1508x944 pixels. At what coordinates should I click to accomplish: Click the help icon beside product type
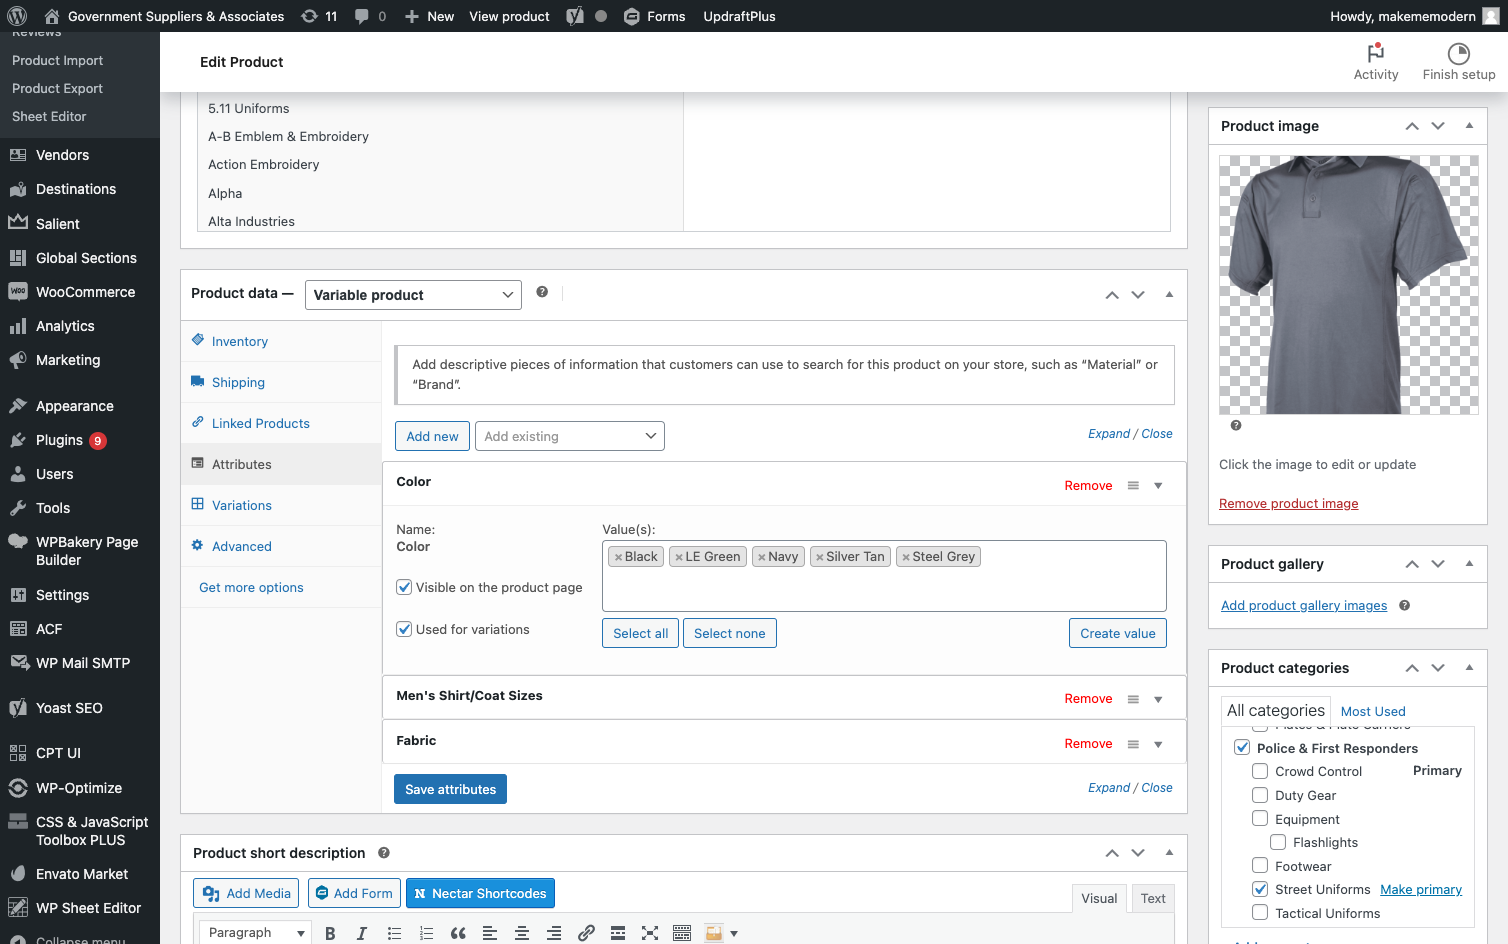pos(542,292)
